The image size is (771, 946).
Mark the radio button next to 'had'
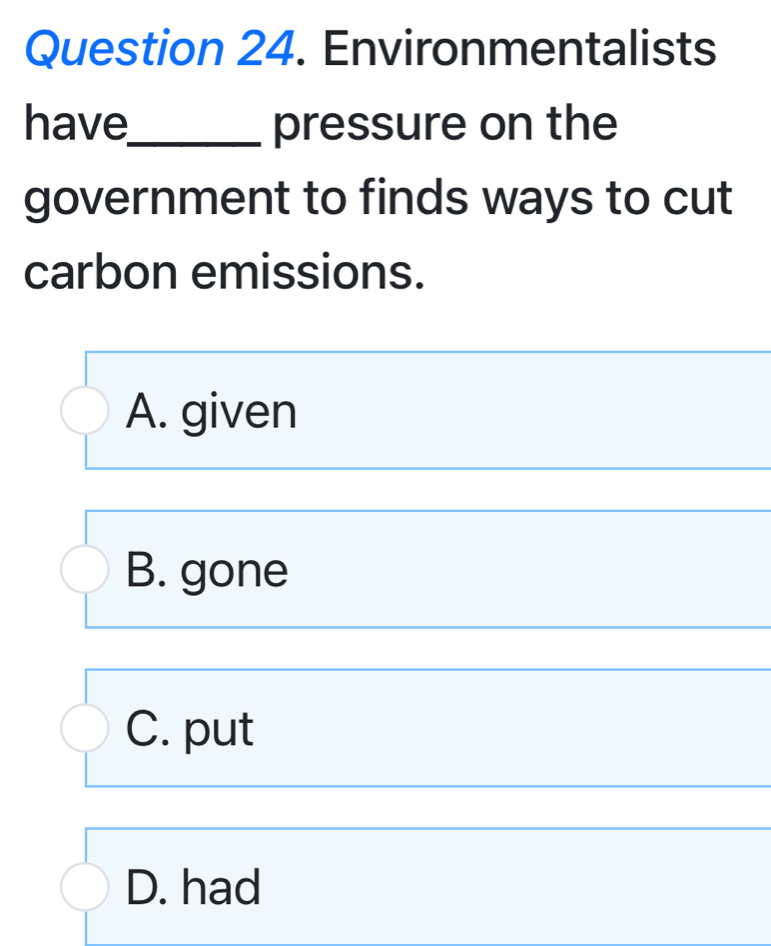pyautogui.click(x=84, y=887)
